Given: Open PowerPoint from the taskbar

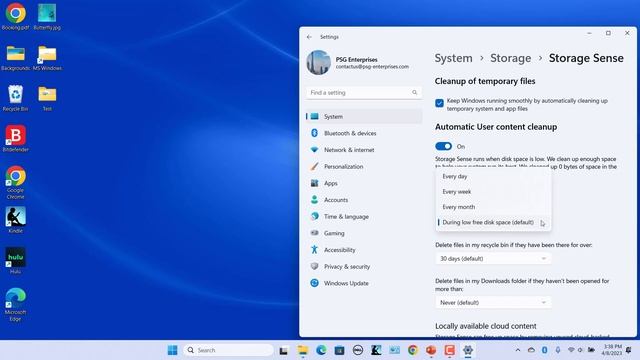Looking at the screenshot, I should click(431, 350).
